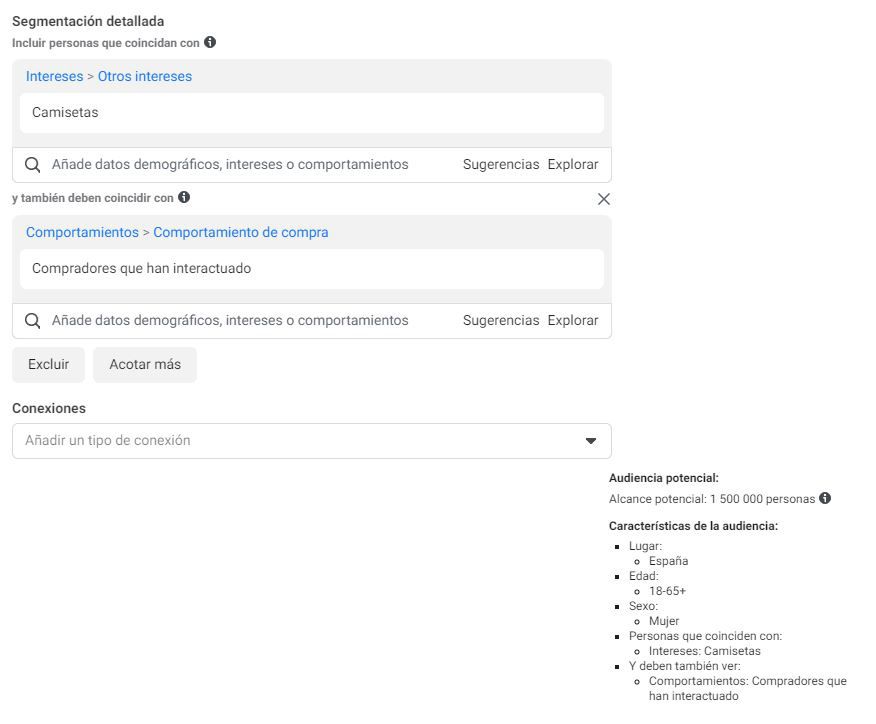Screen dimensions: 876x724
Task: Open the info tooltip next to potential reach
Action: click(x=824, y=498)
